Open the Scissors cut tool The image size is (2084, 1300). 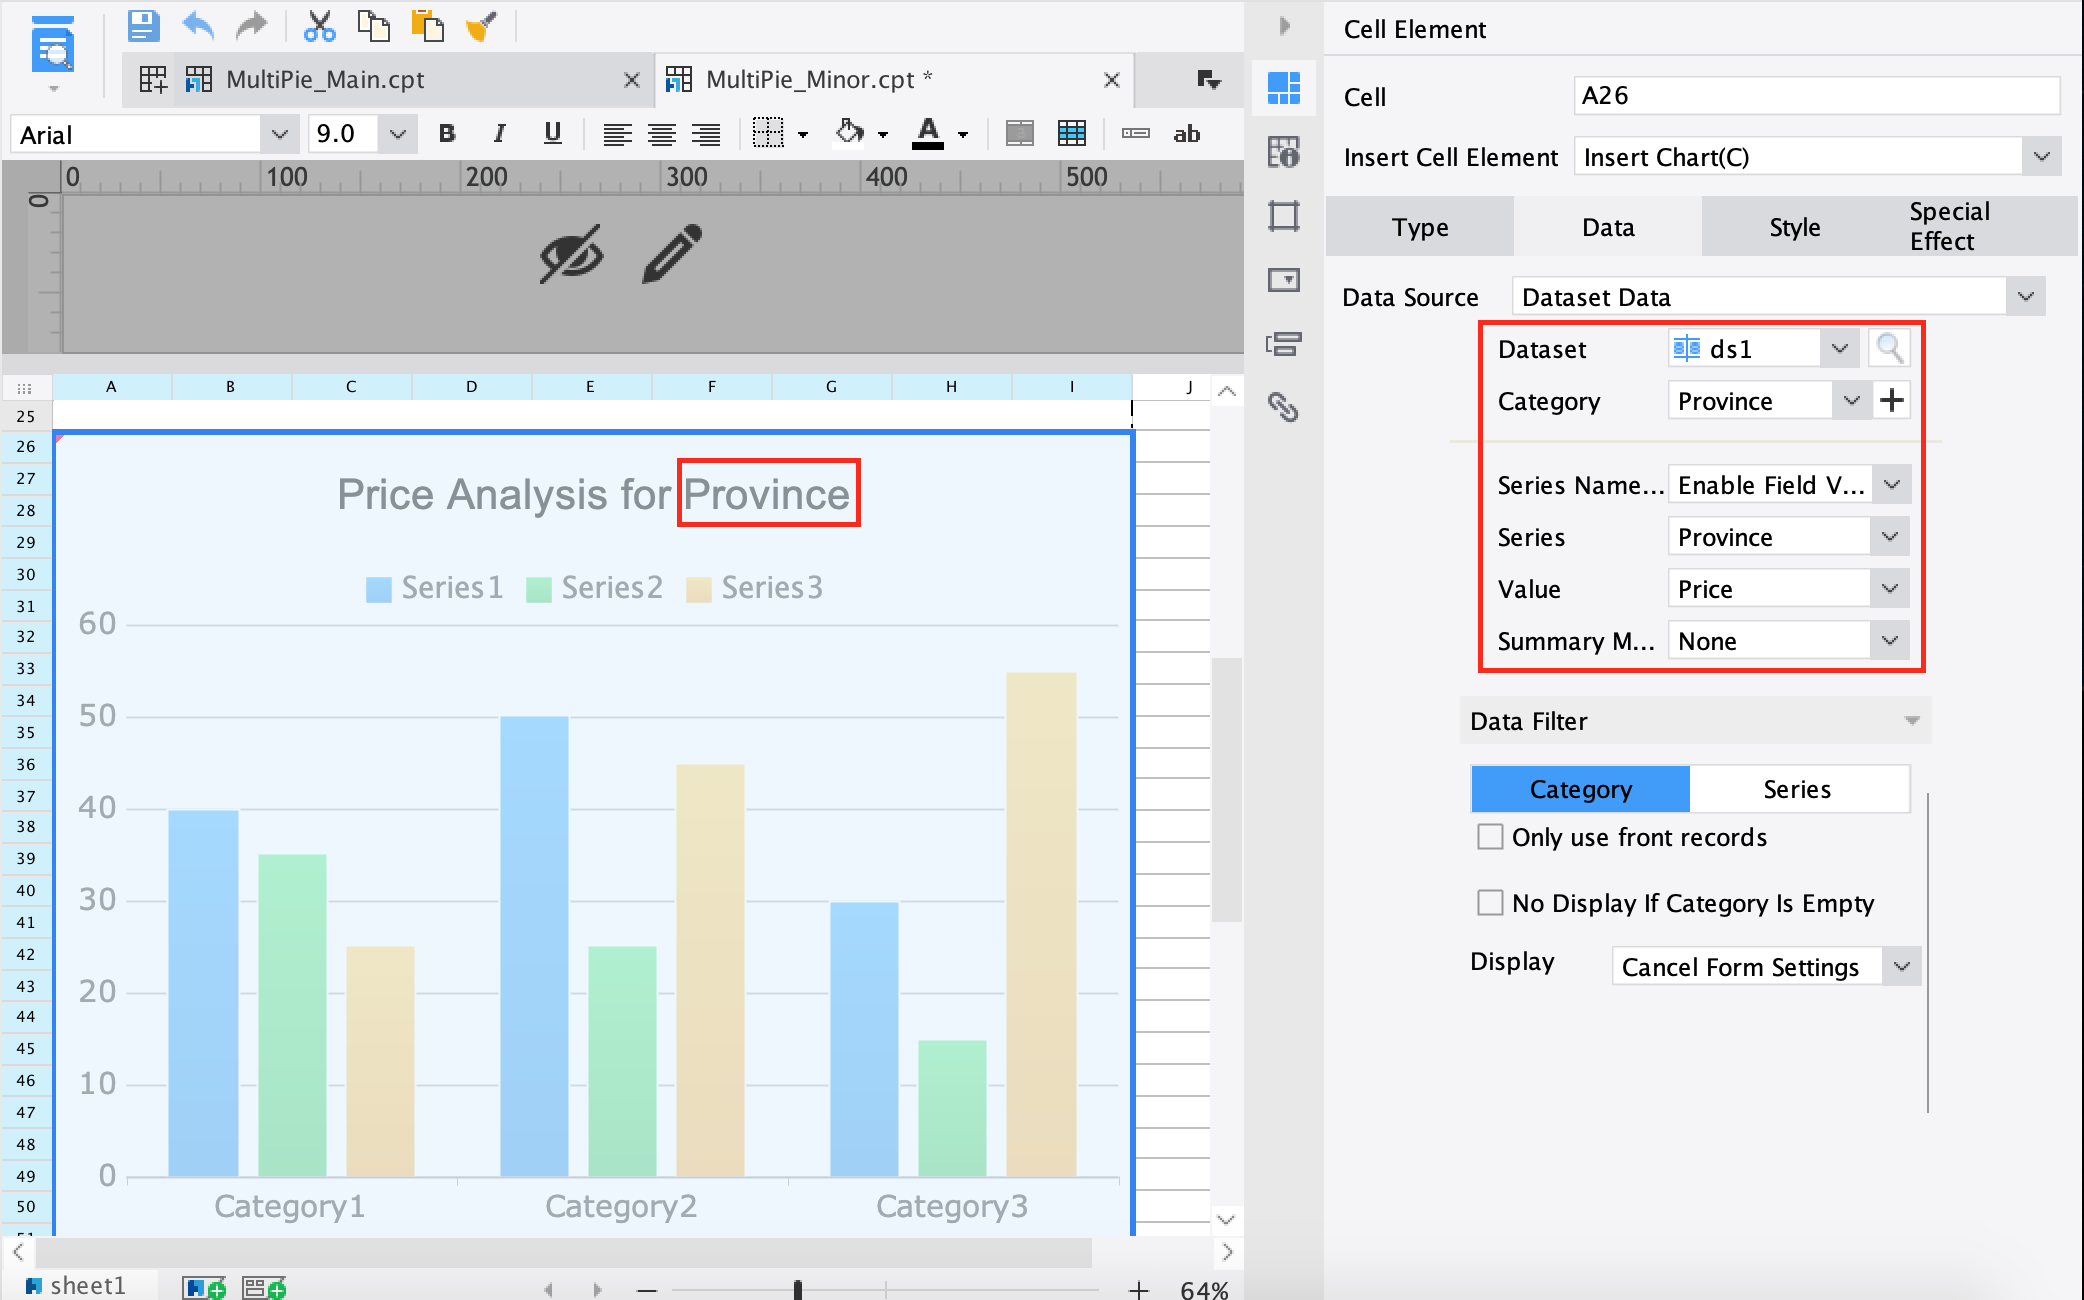click(319, 26)
